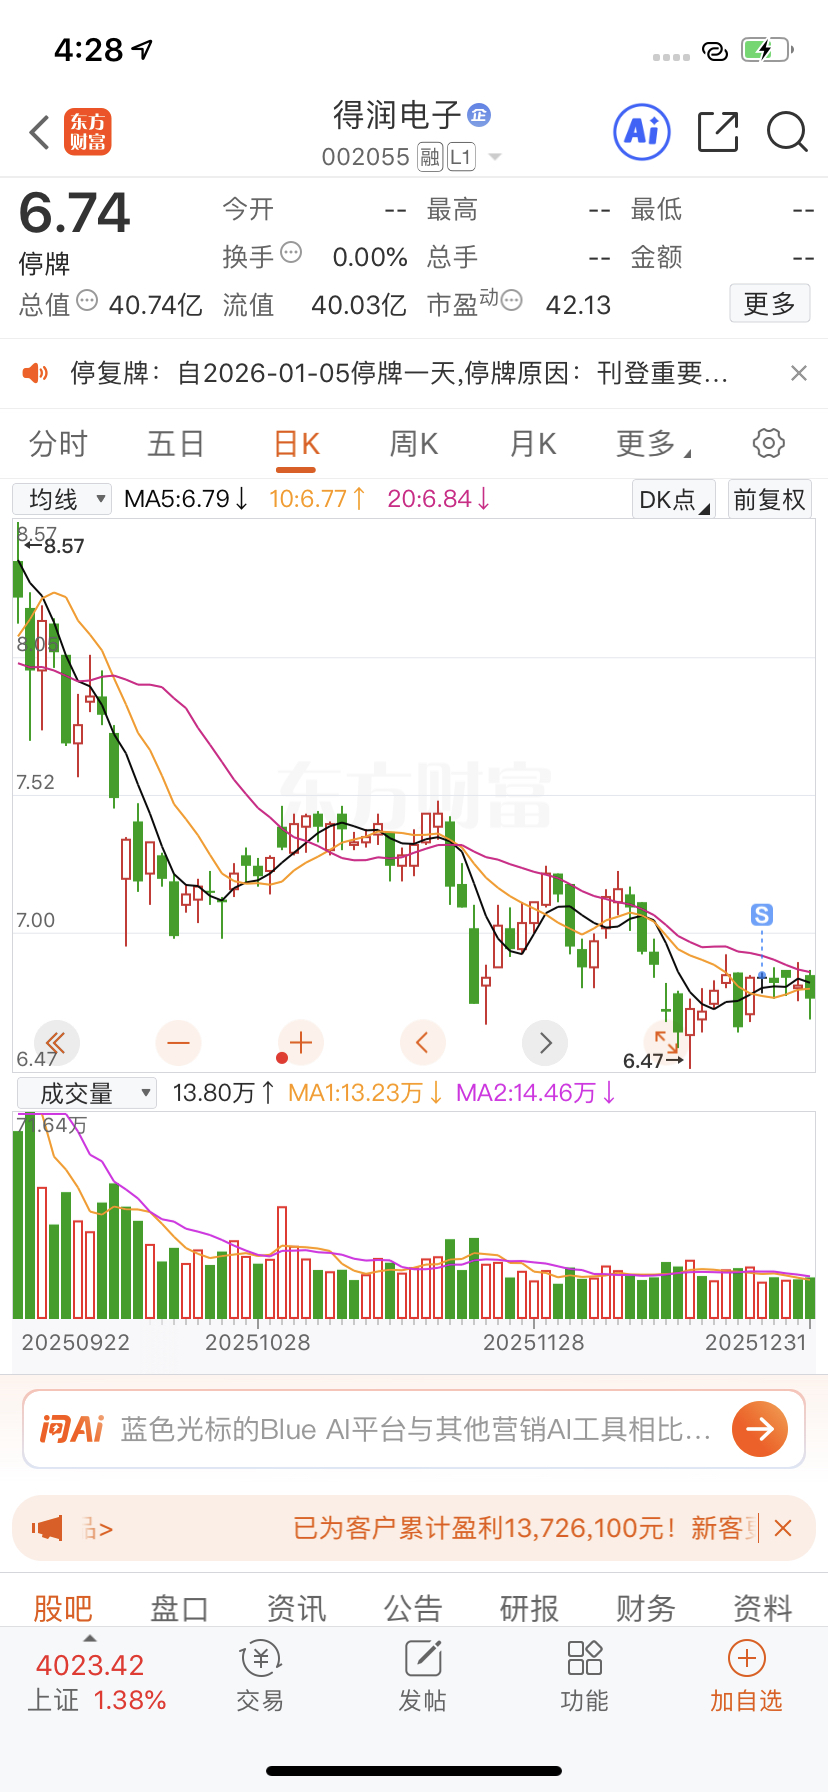828x1792 pixels.
Task: Tap the fullscreen expand chart icon
Action: pyautogui.click(x=667, y=1042)
